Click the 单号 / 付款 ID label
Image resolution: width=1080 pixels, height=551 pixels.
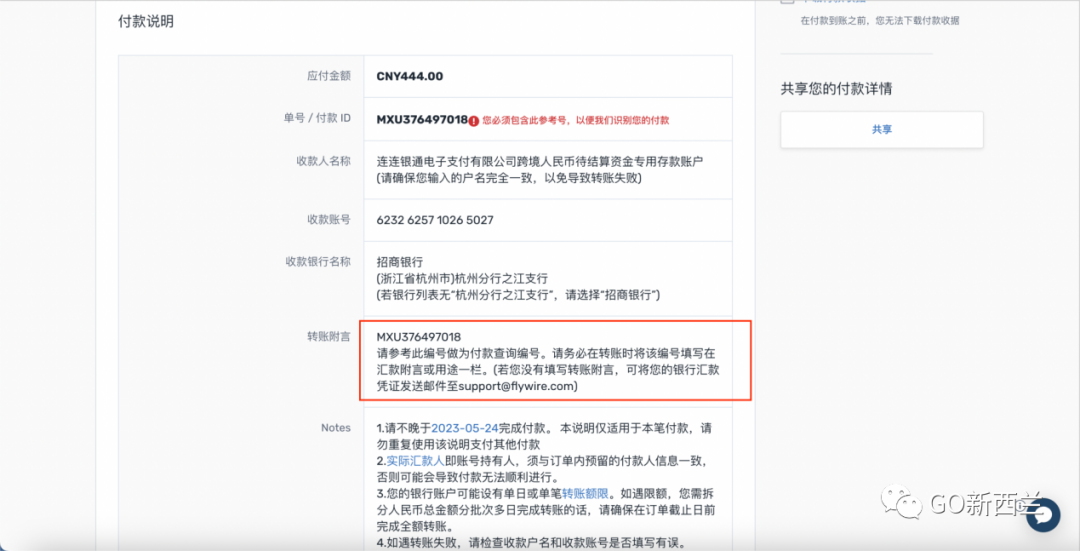click(317, 118)
